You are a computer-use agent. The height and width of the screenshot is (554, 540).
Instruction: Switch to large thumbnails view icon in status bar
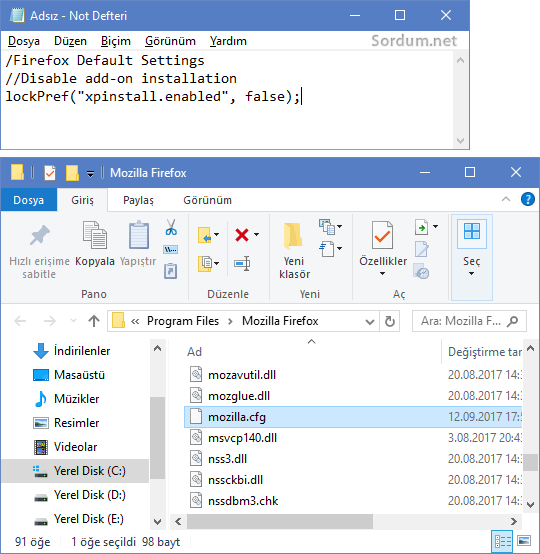pos(524,541)
